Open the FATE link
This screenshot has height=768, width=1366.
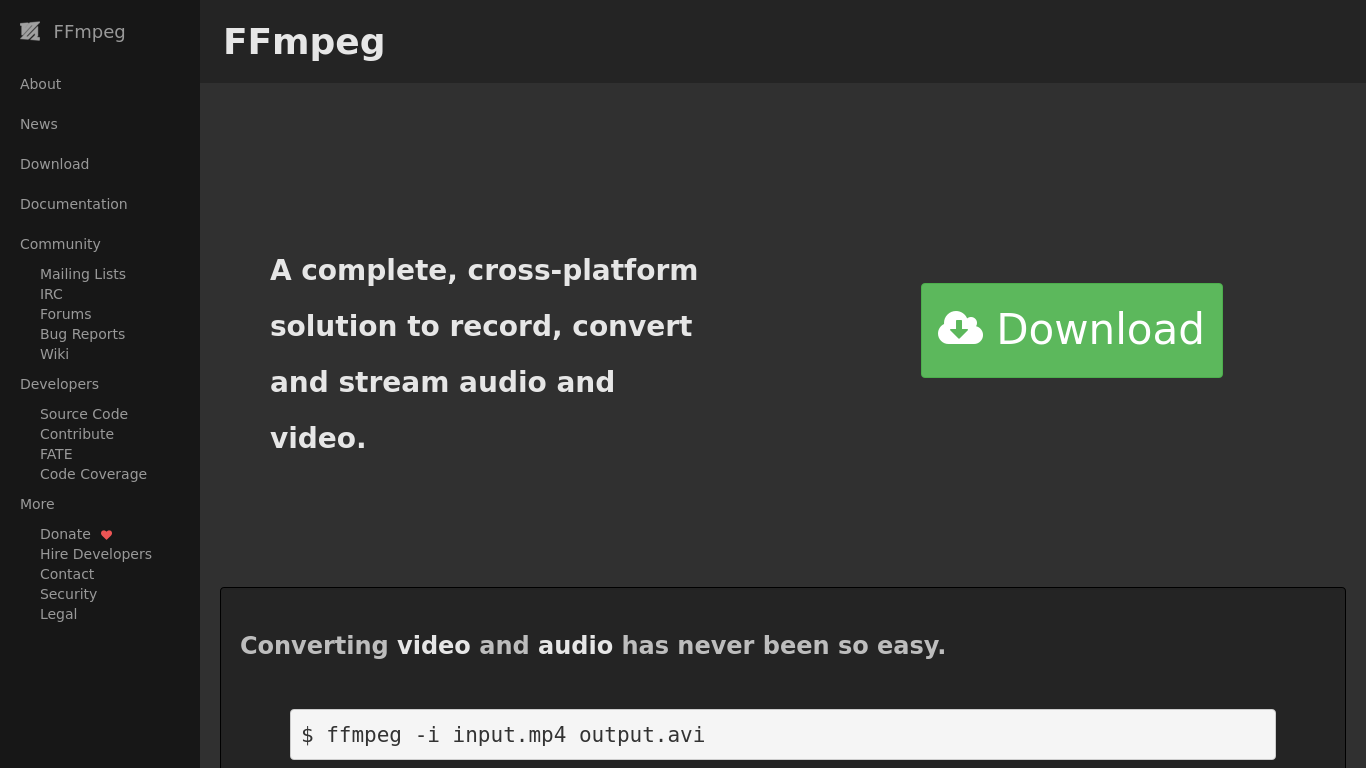click(56, 454)
